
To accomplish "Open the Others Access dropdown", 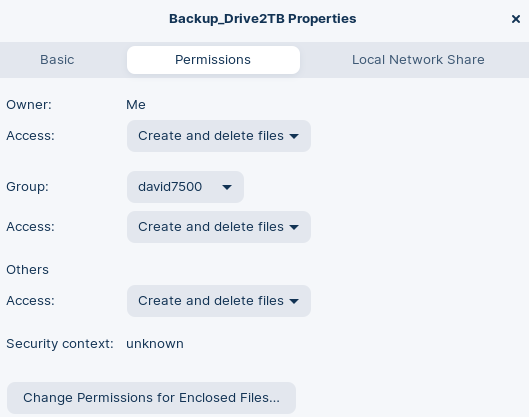I will coord(219,301).
